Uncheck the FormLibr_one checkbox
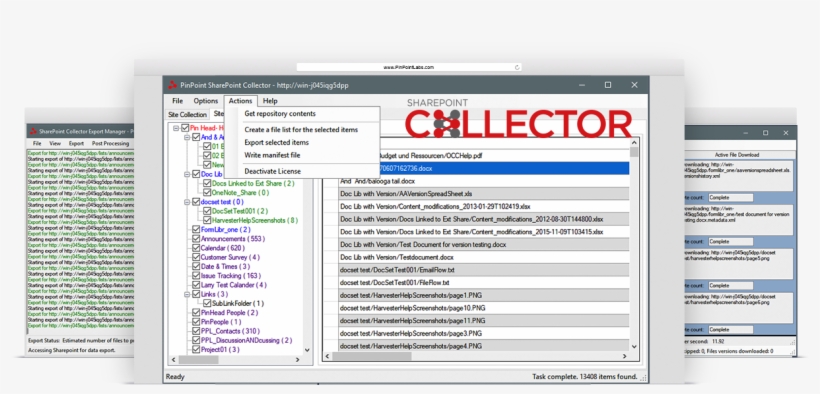Viewport: 820px width, 394px height. tap(196, 229)
